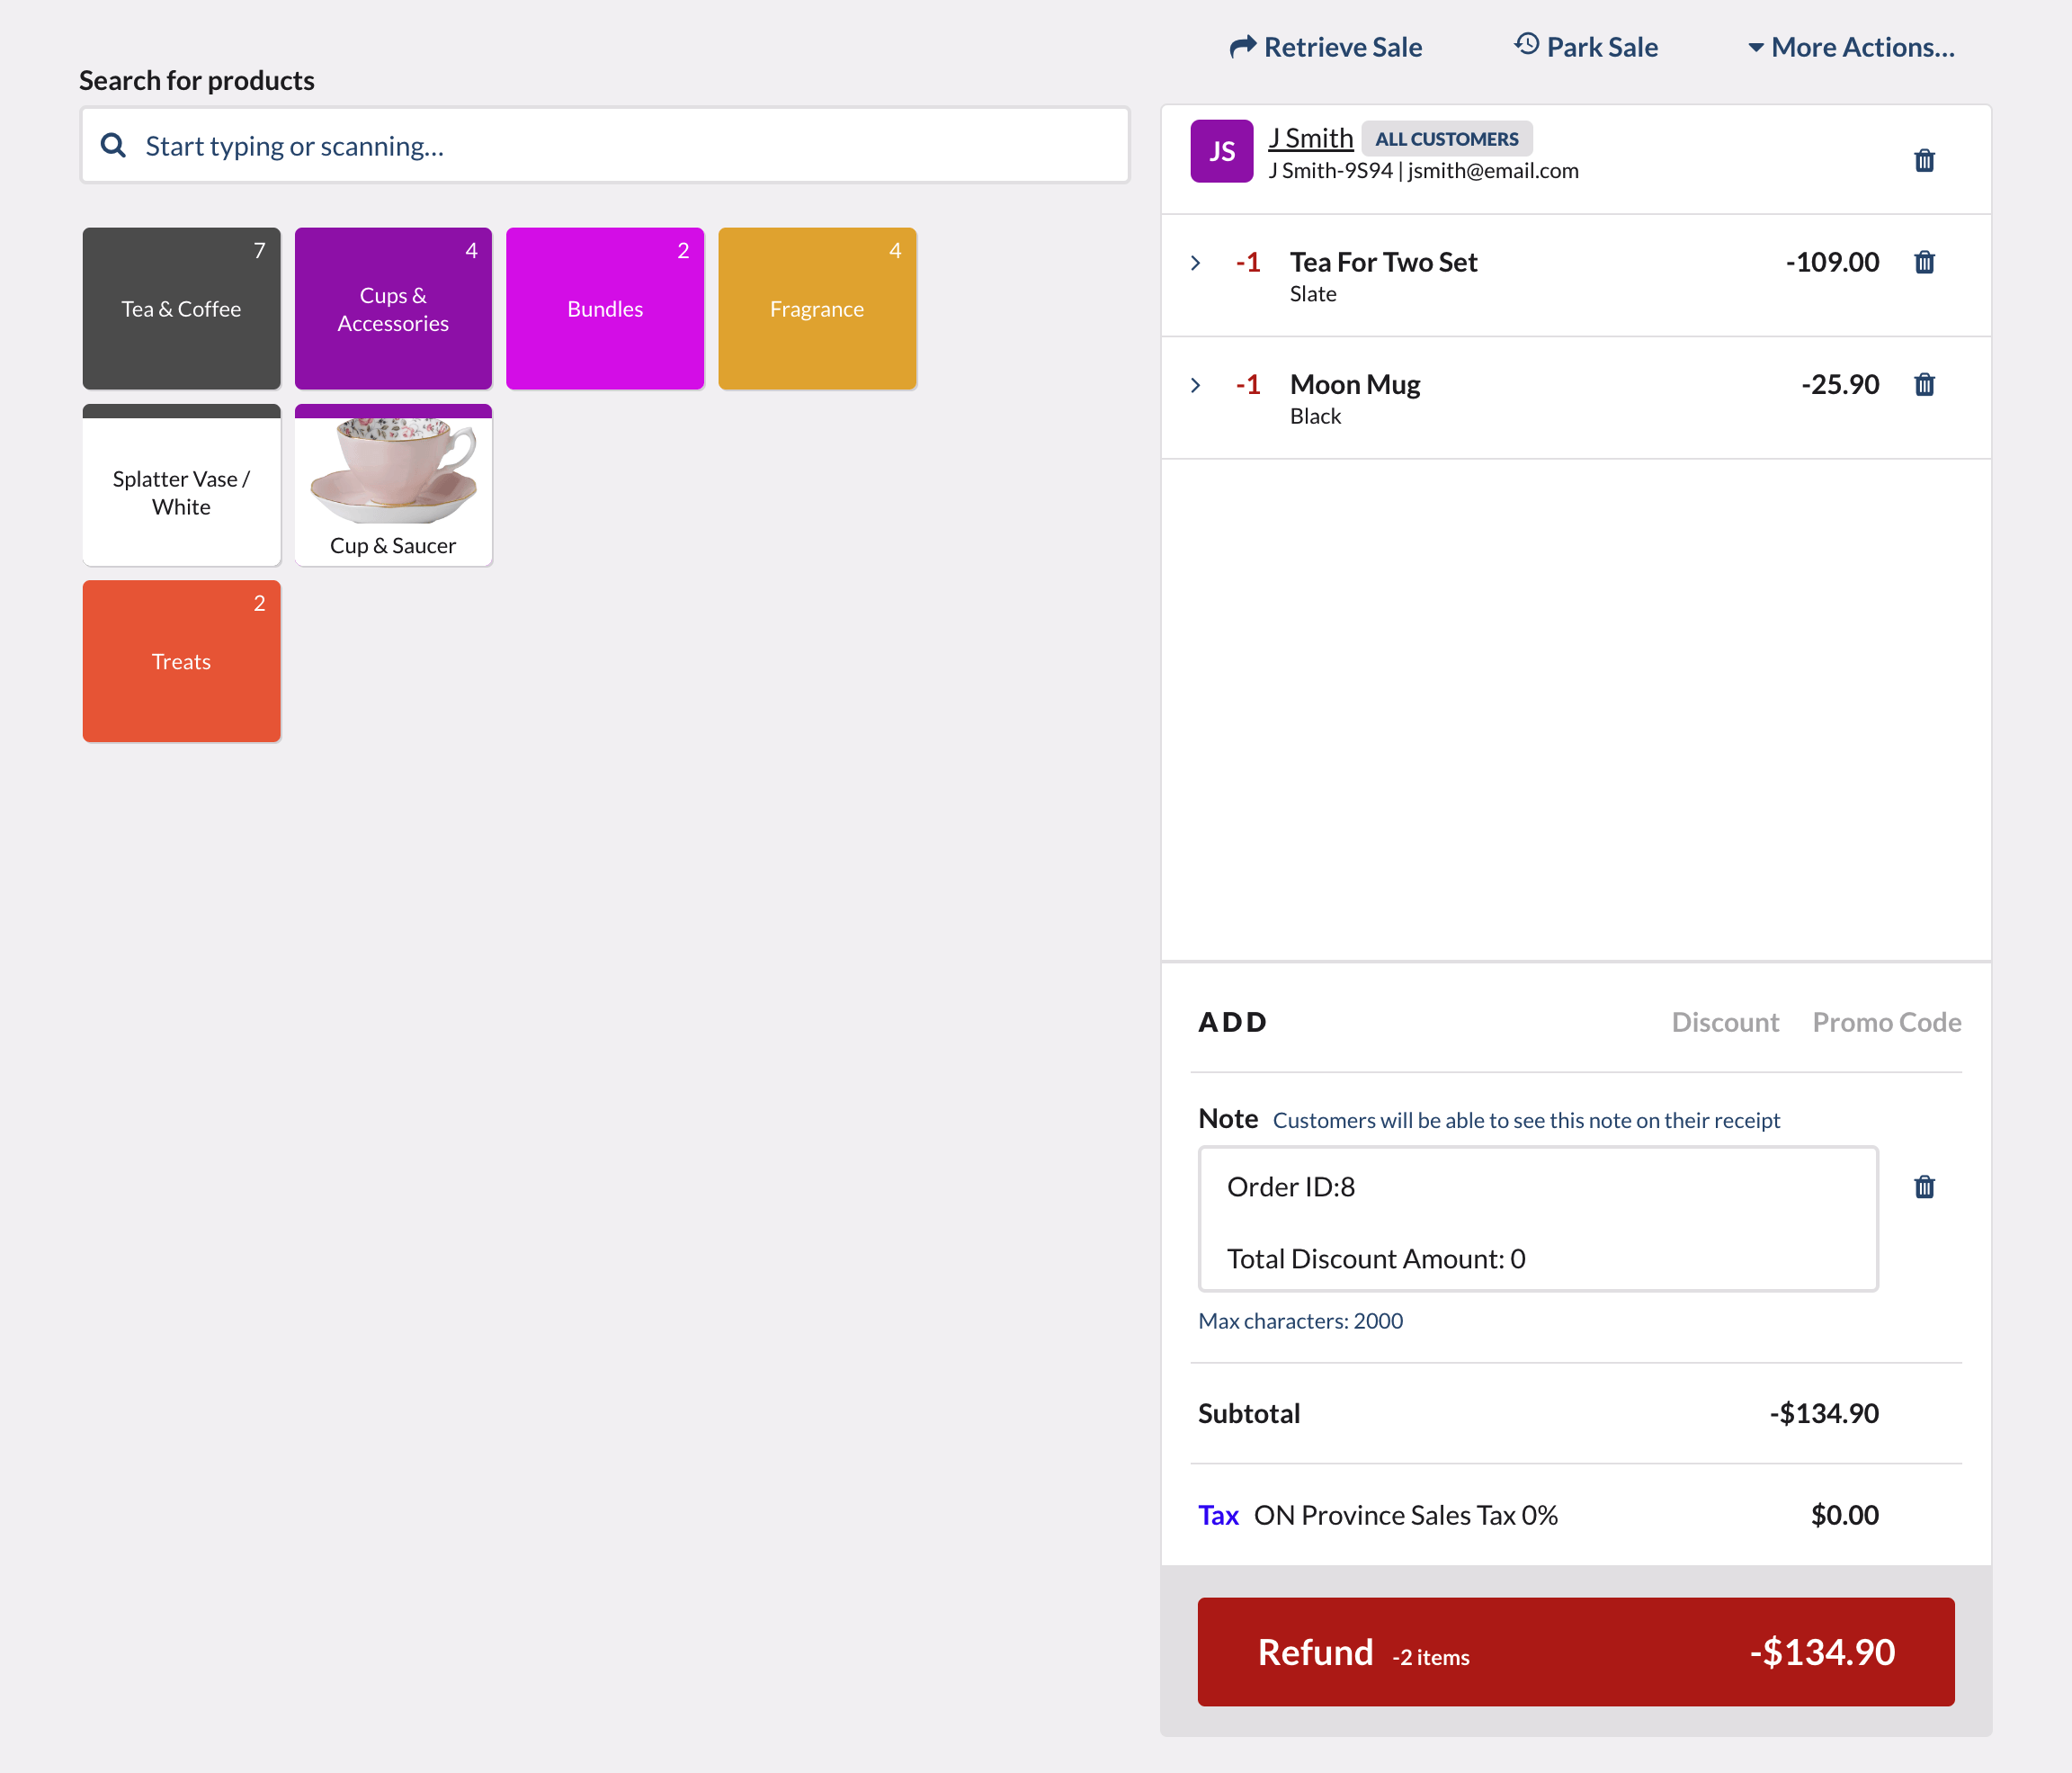The width and height of the screenshot is (2072, 1773).
Task: Remove customer J Smith with trash icon
Action: click(1923, 160)
